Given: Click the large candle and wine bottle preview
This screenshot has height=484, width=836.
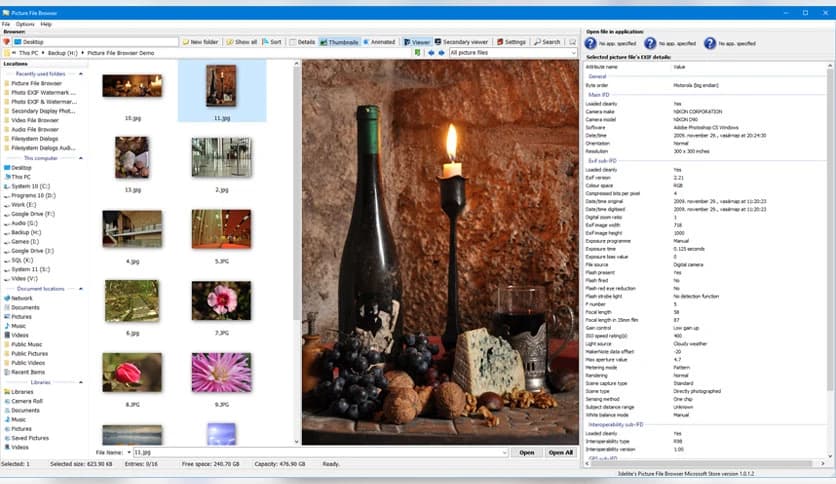Looking at the screenshot, I should click(440, 252).
